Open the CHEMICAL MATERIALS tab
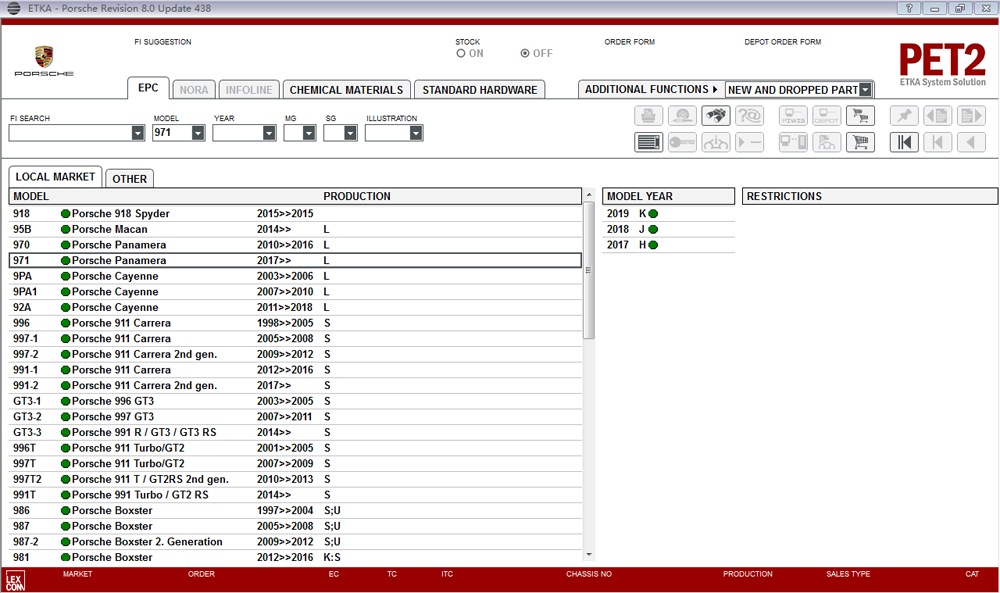1000x593 pixels. click(346, 90)
